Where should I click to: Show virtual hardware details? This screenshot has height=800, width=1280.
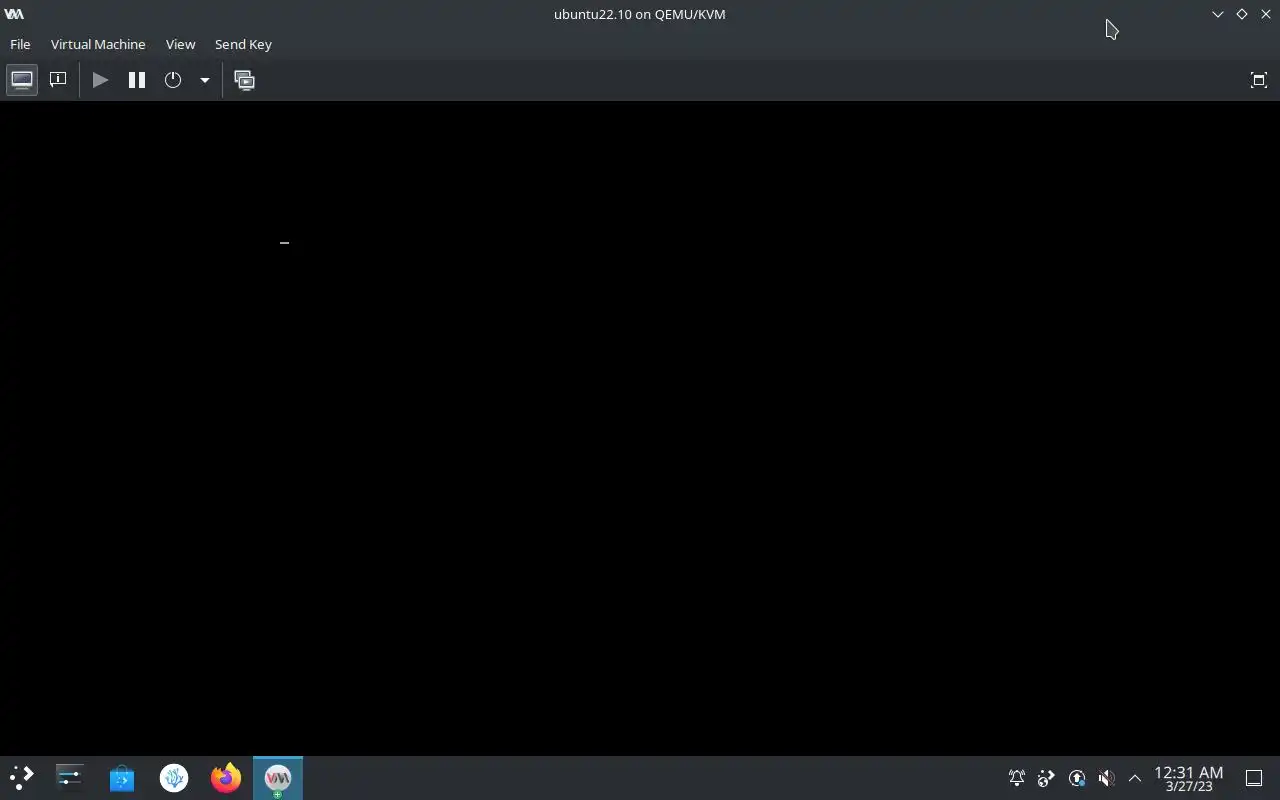coord(58,80)
